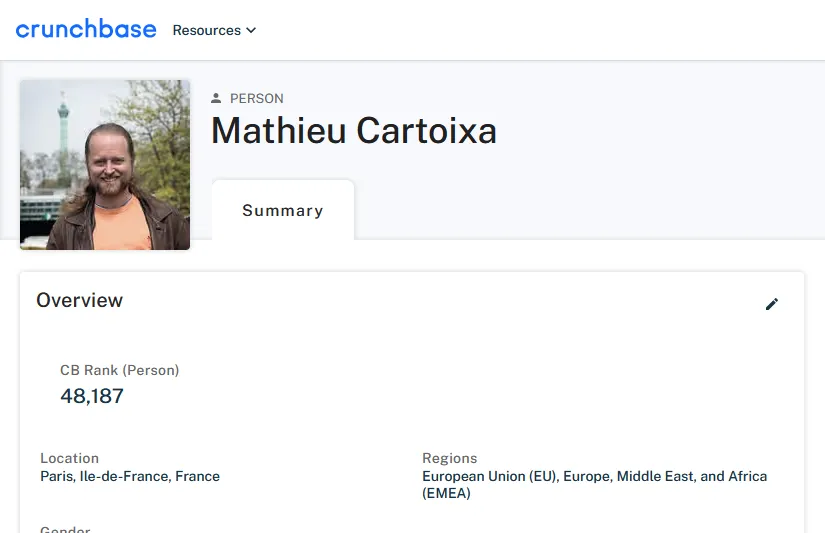Click the Bastille column in the photo
825x533 pixels.
63,124
